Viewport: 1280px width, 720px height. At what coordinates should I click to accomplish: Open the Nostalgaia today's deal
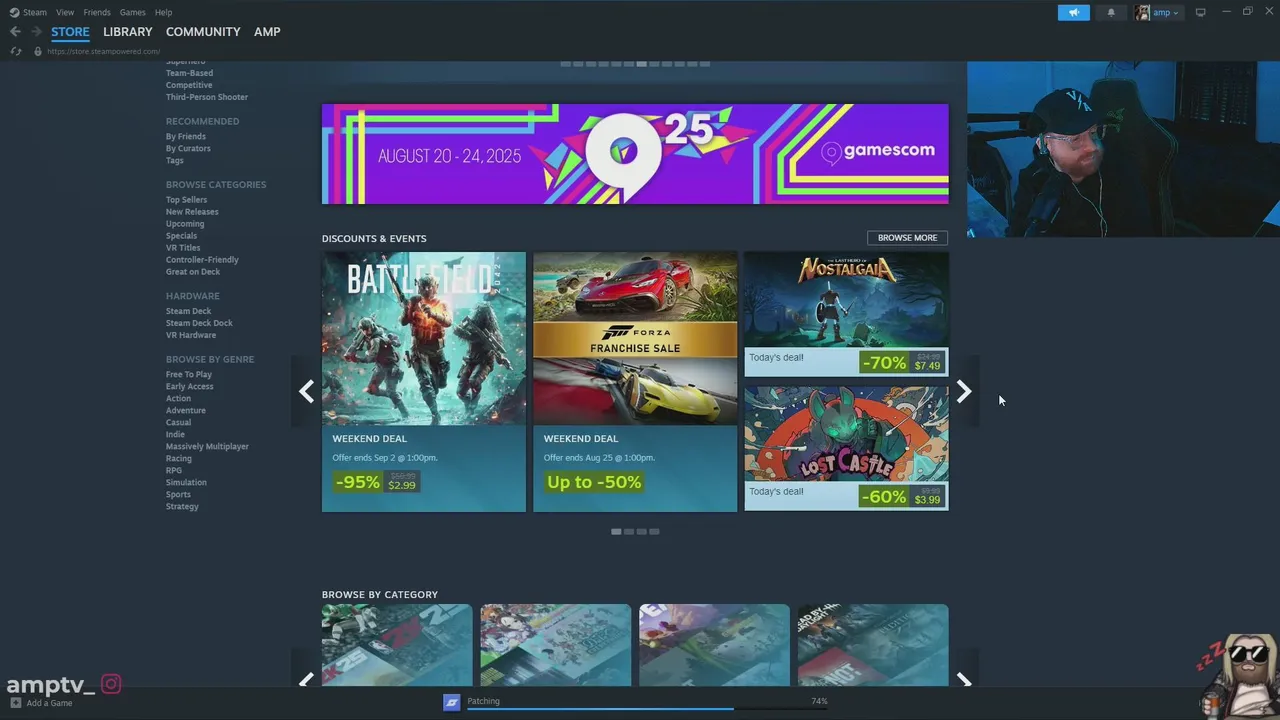(x=846, y=314)
